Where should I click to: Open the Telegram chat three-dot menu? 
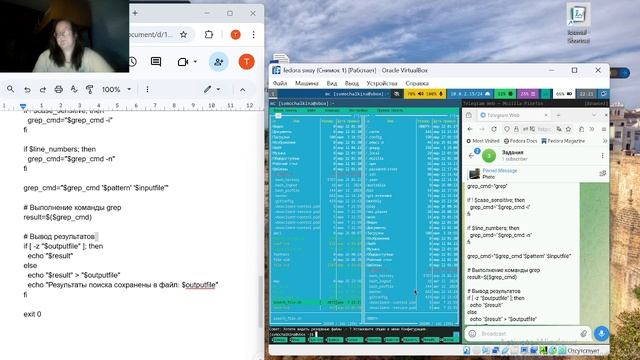coord(602,156)
